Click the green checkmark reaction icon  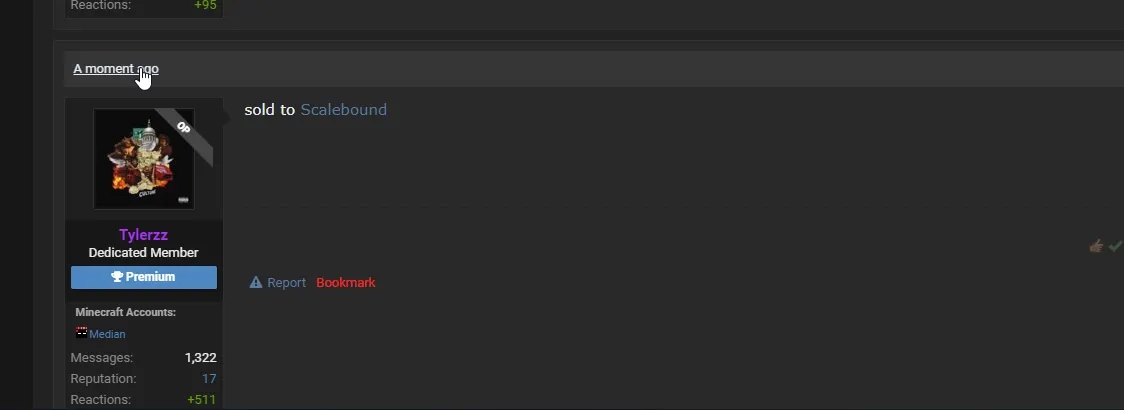click(1115, 246)
